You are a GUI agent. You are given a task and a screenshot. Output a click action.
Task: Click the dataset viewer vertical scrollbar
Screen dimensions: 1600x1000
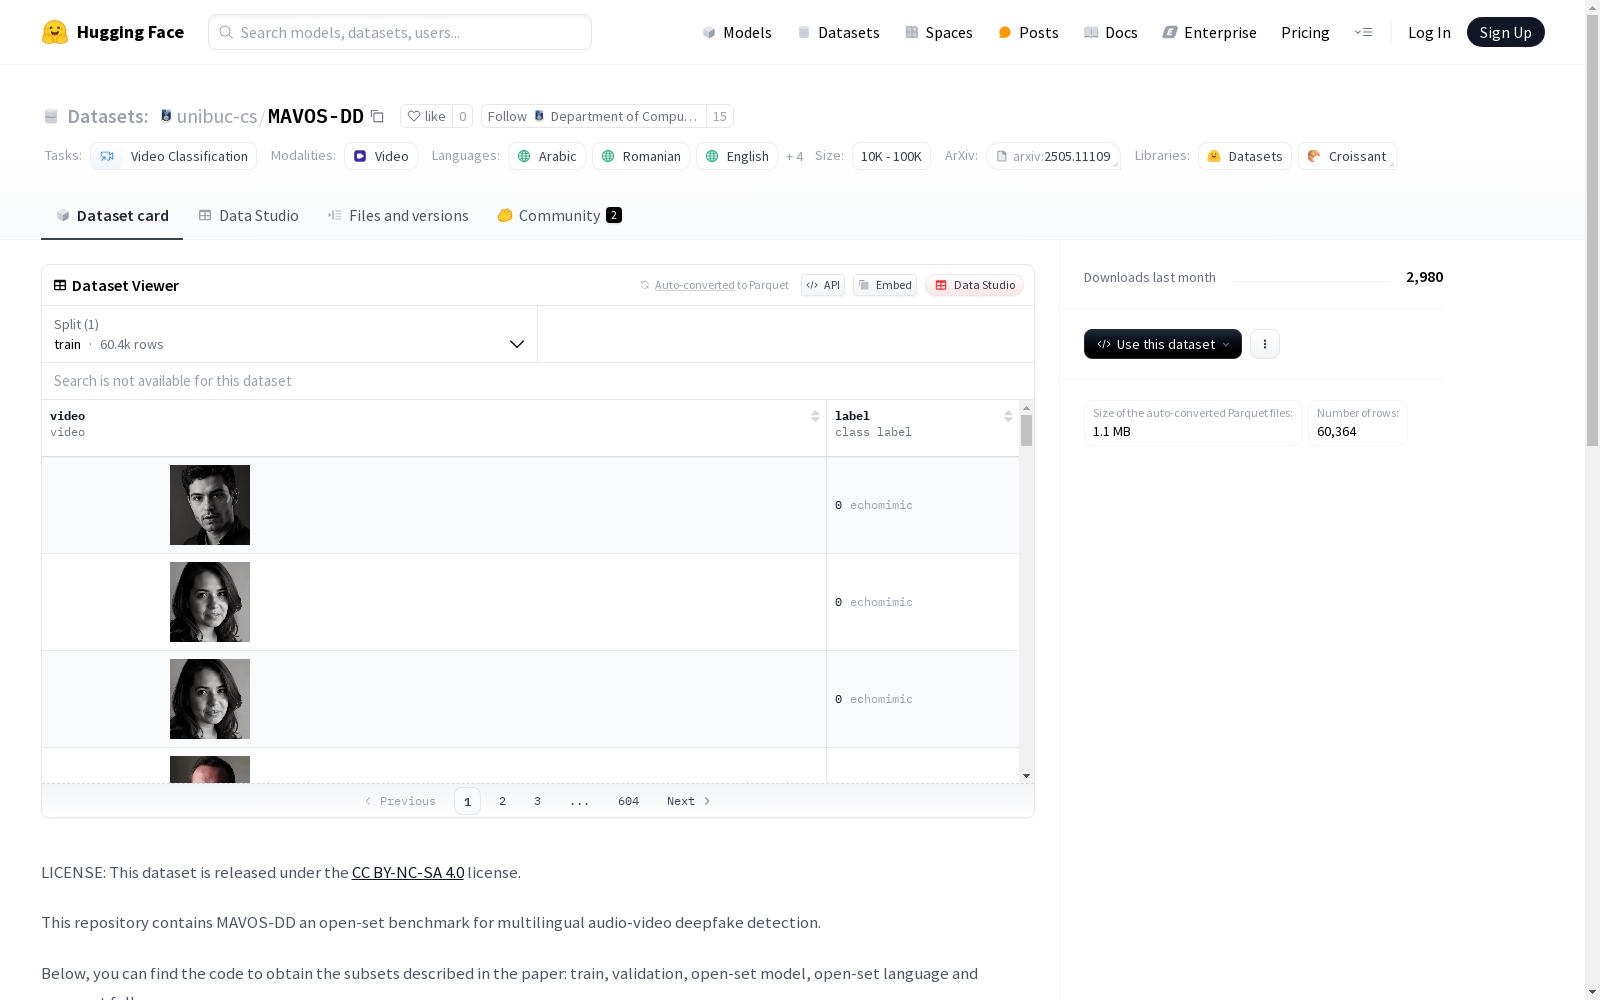coord(1026,430)
